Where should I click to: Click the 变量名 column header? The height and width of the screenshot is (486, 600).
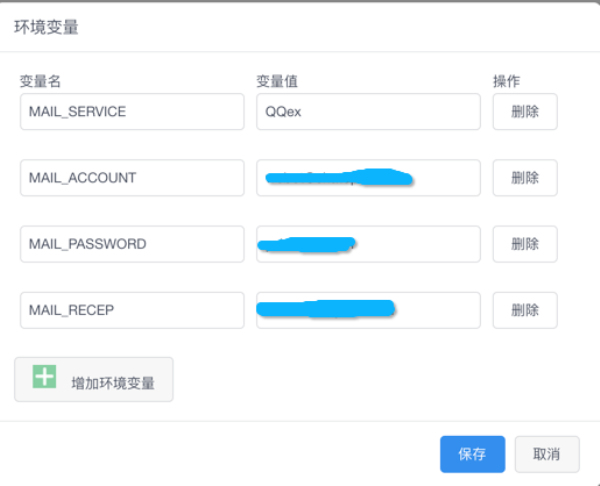[x=40, y=81]
